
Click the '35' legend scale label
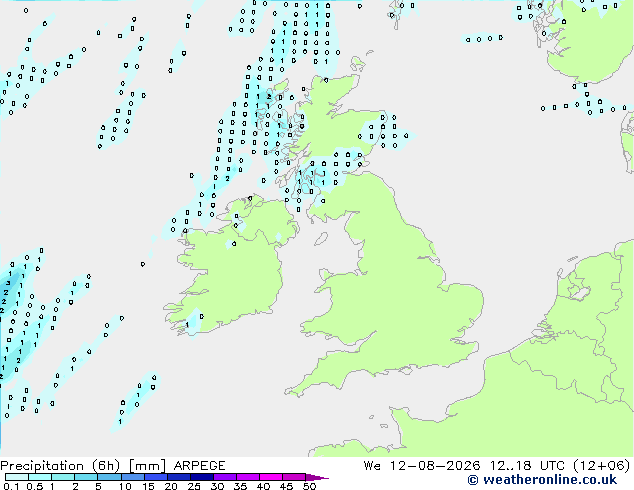(x=240, y=486)
